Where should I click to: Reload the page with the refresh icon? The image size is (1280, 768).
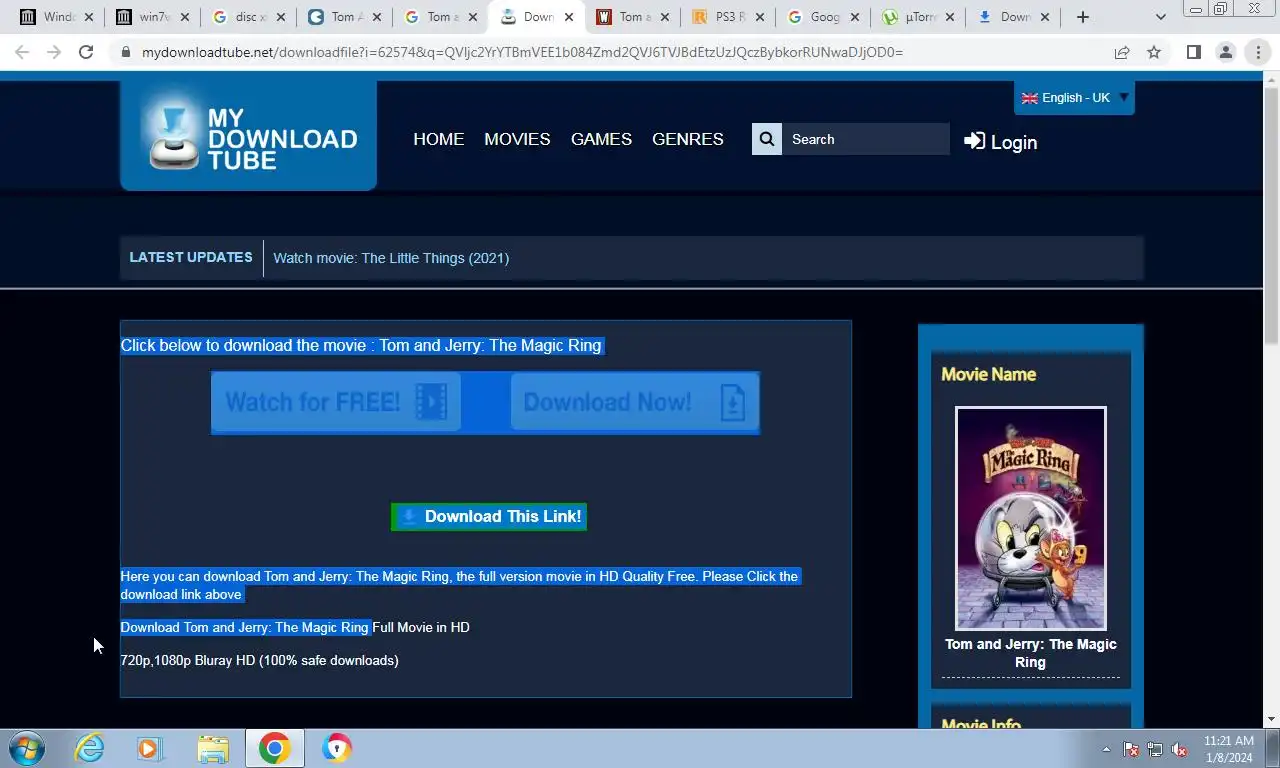click(86, 52)
